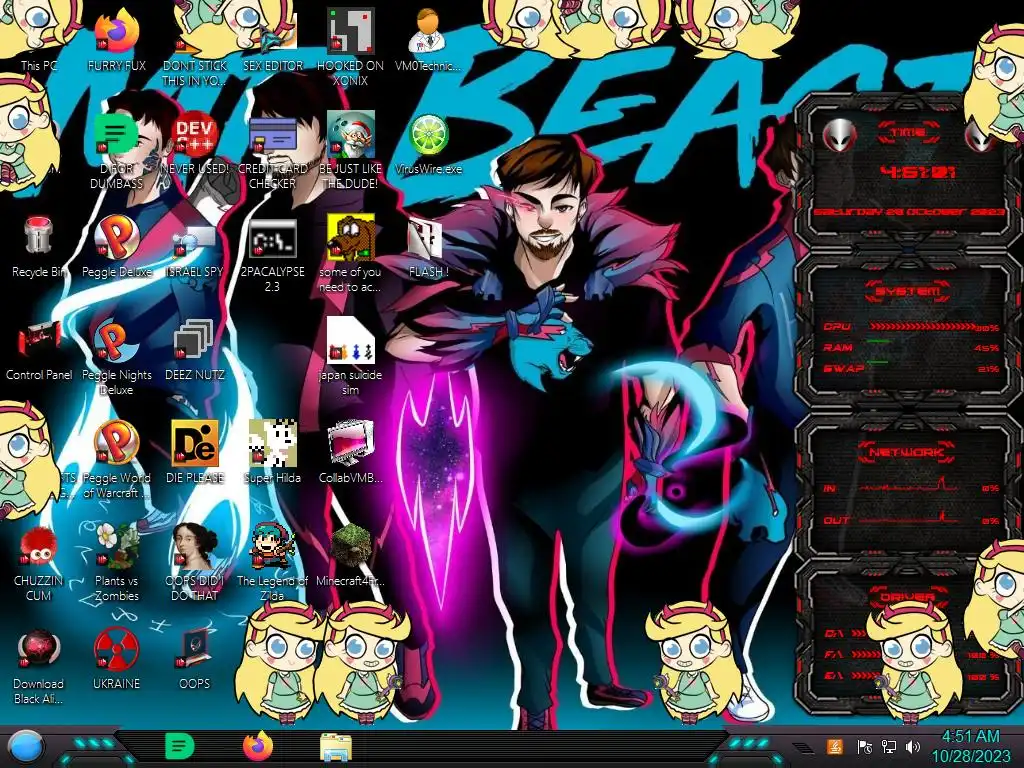Image resolution: width=1024 pixels, height=768 pixels.
Task: Open the NEVER USED! Dev-C++ icon
Action: pyautogui.click(x=194, y=142)
